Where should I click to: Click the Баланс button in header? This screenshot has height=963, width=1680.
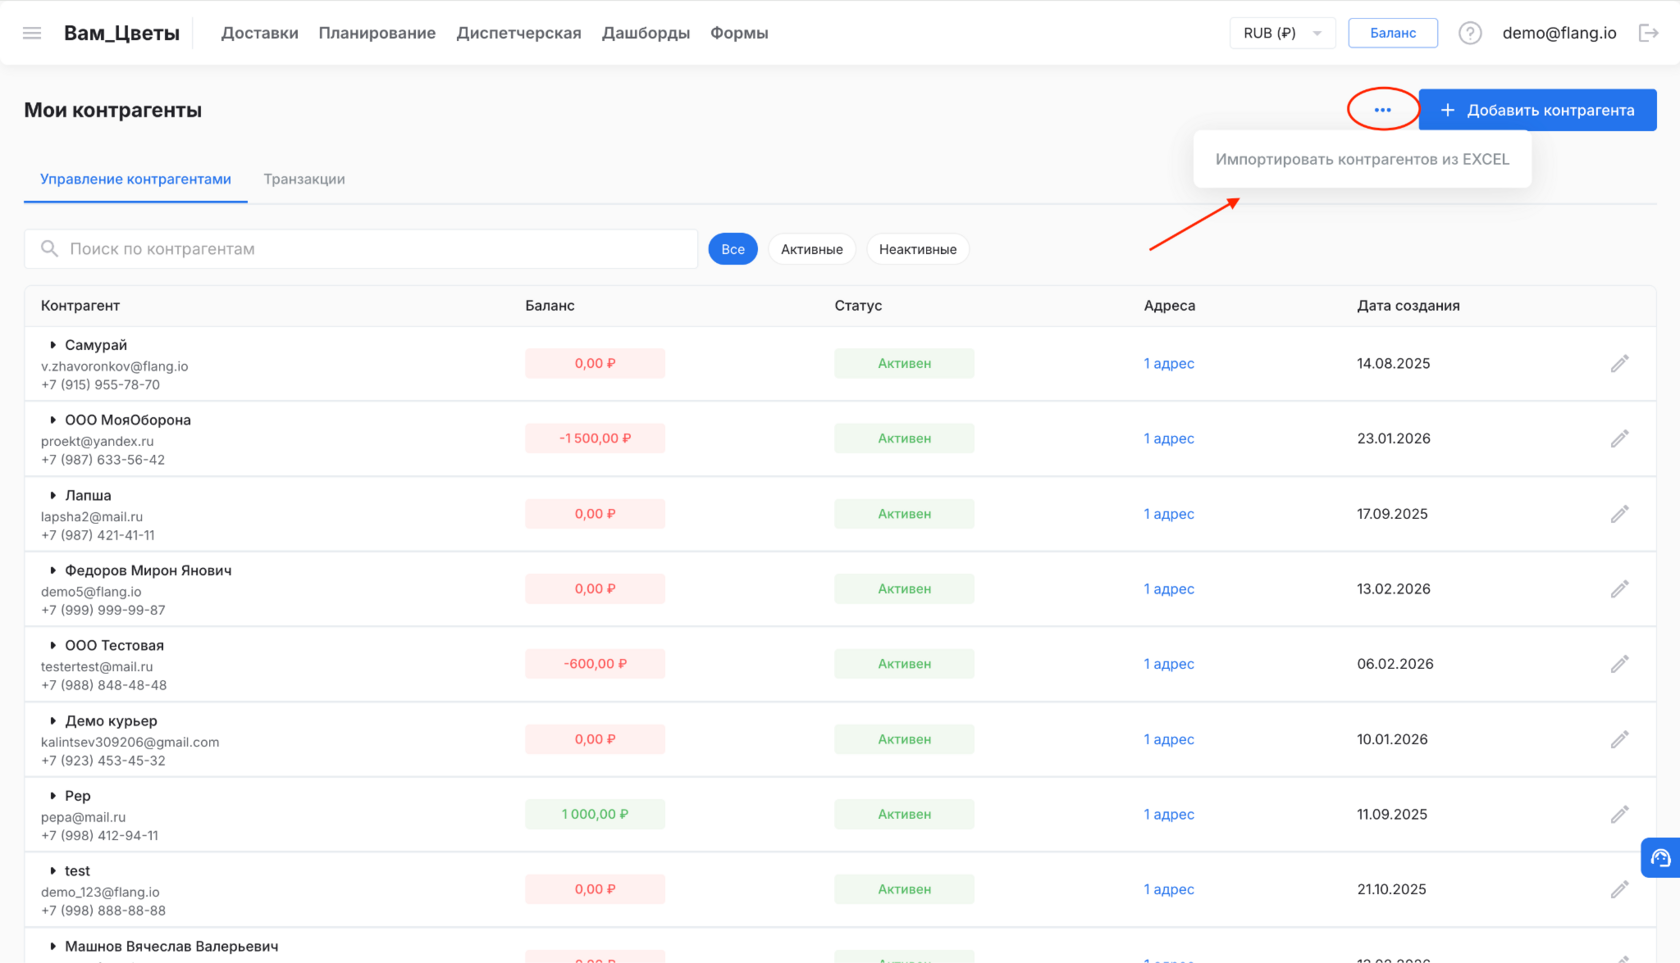(1392, 33)
